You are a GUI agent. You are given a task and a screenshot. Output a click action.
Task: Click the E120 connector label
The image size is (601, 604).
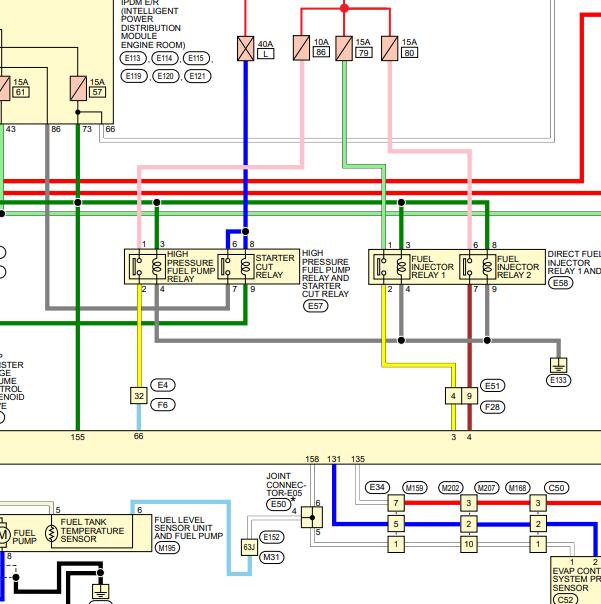(x=166, y=76)
